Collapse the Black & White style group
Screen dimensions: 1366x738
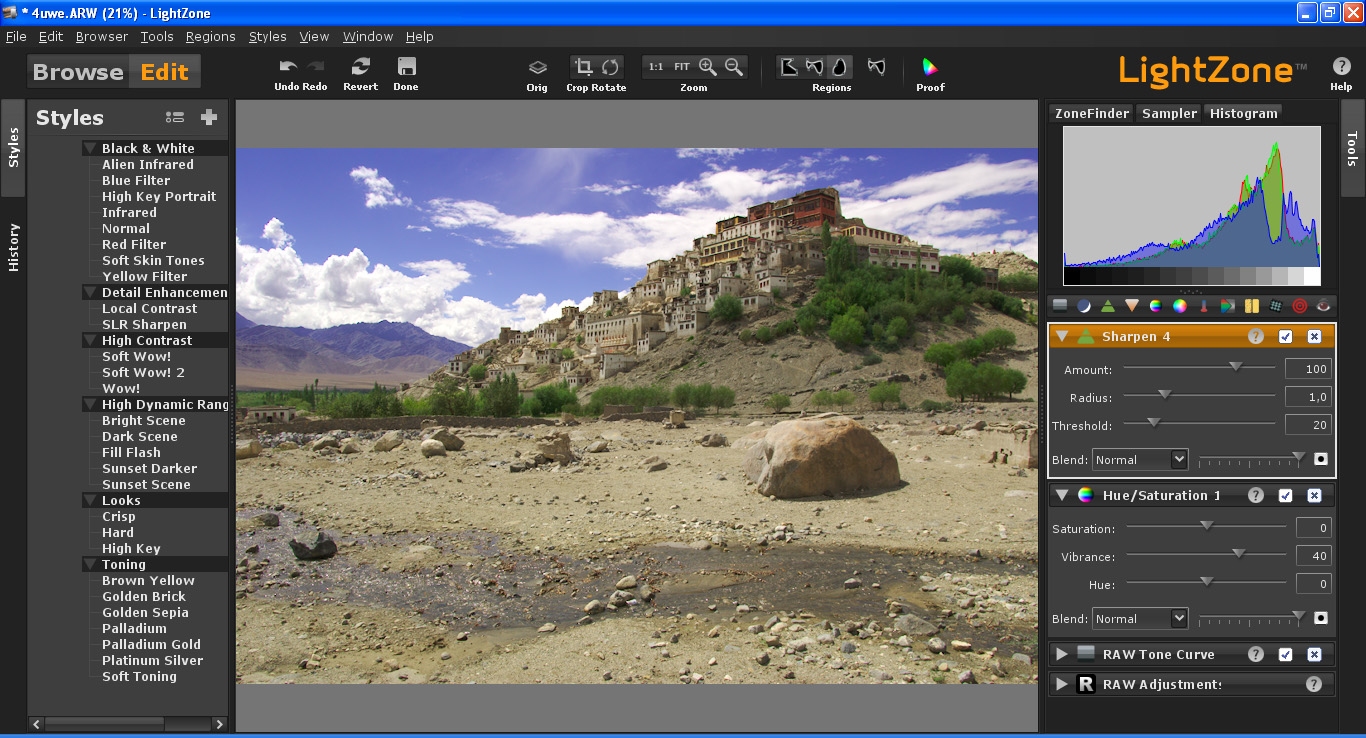coord(88,147)
